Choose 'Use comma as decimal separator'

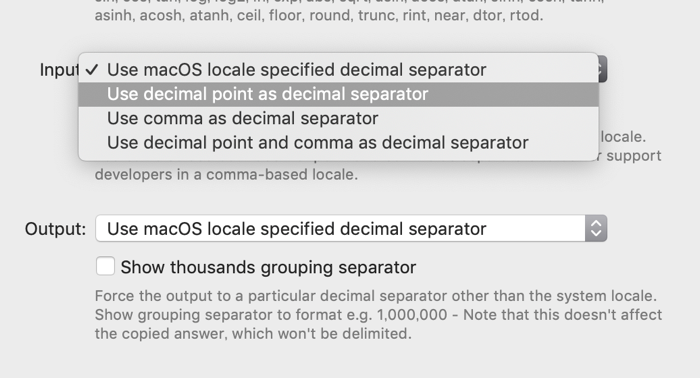(338, 118)
